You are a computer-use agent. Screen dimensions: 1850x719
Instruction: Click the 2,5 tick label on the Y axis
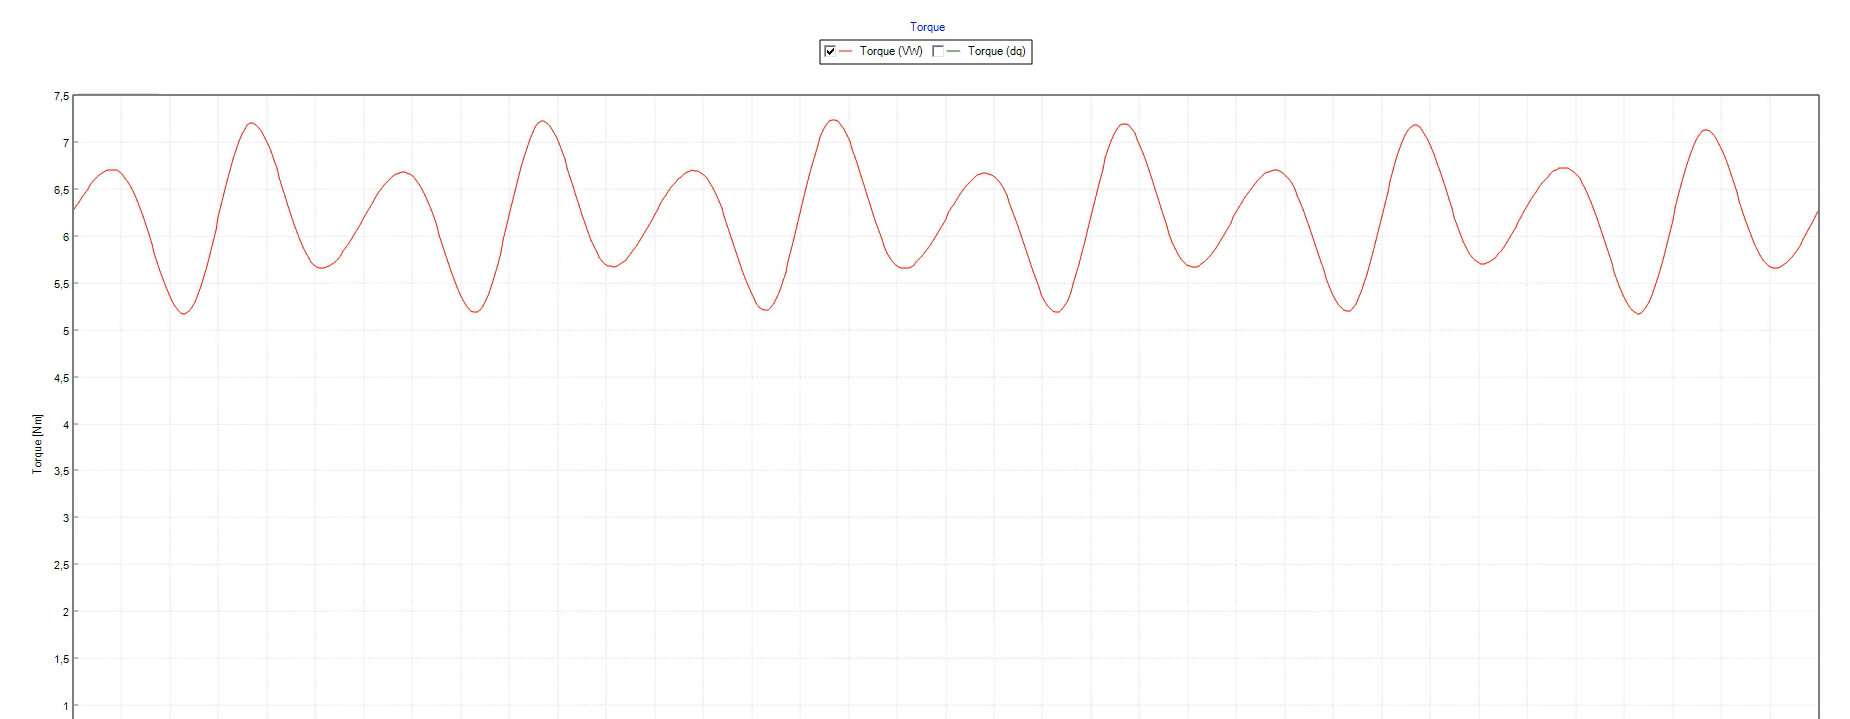tap(62, 565)
